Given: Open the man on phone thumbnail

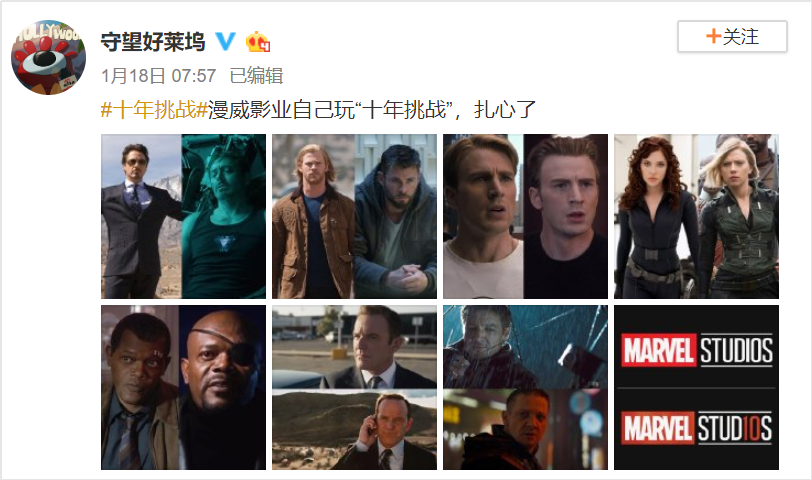Looking at the screenshot, I should coord(354,387).
